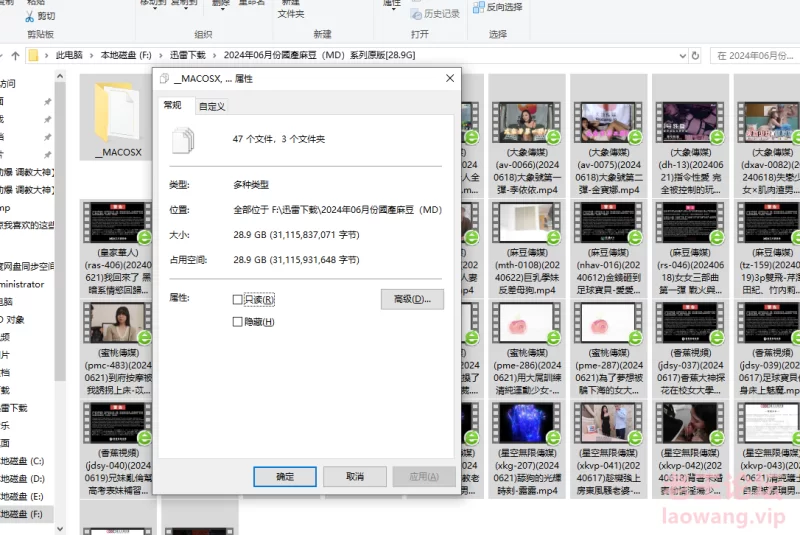The image size is (800, 535).
Task: Click the search box for this folder
Action: tap(755, 56)
